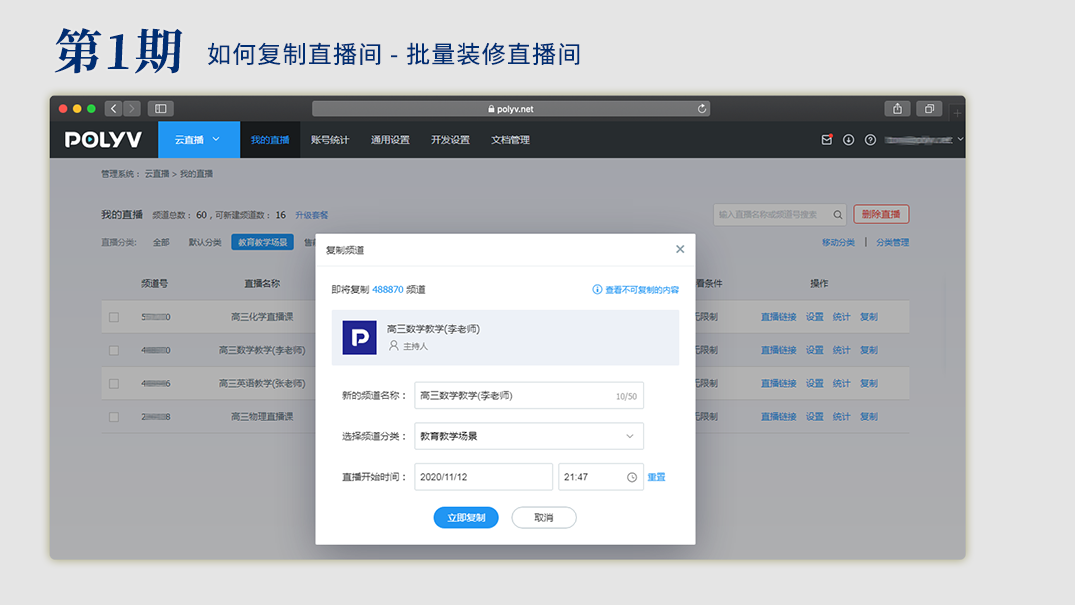Viewport: 1075px width, 605px height.
Task: Select the checkbox for 高三英语教学(张老师)
Action: tap(114, 383)
